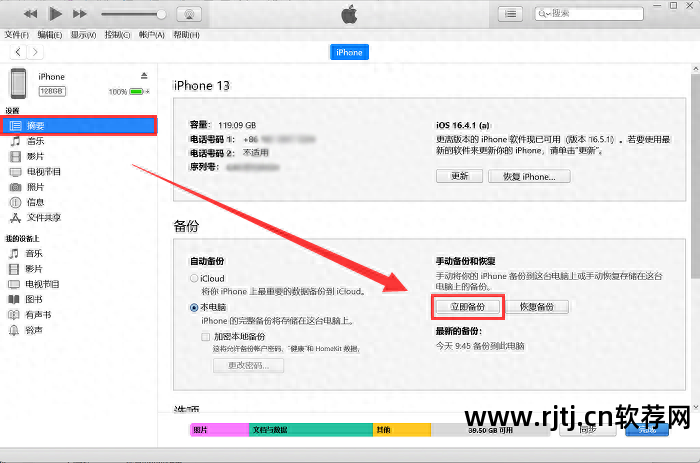
Task: Go back with the left chevron
Action: click(x=18, y=52)
